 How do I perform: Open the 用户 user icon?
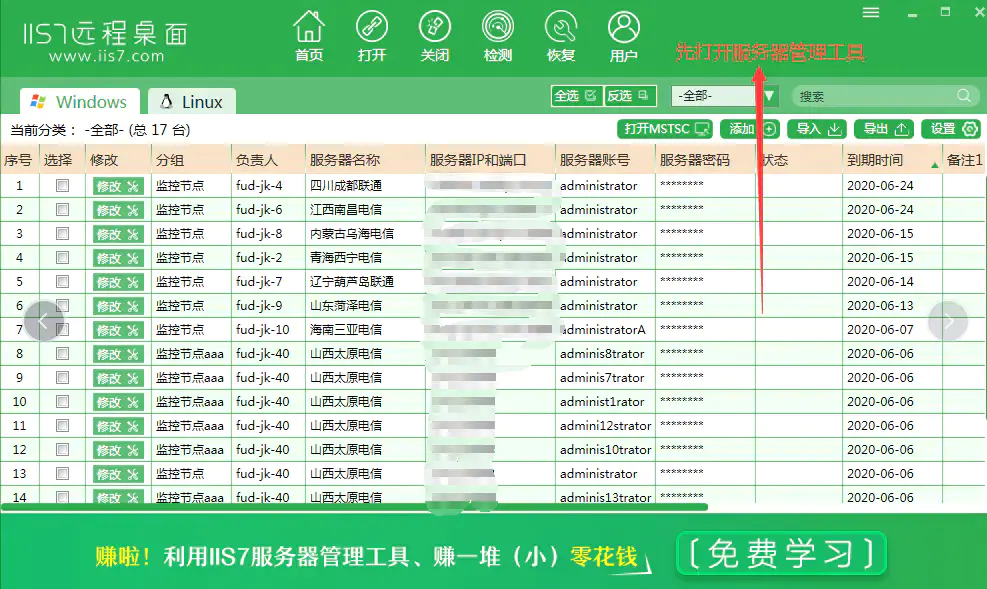623,36
